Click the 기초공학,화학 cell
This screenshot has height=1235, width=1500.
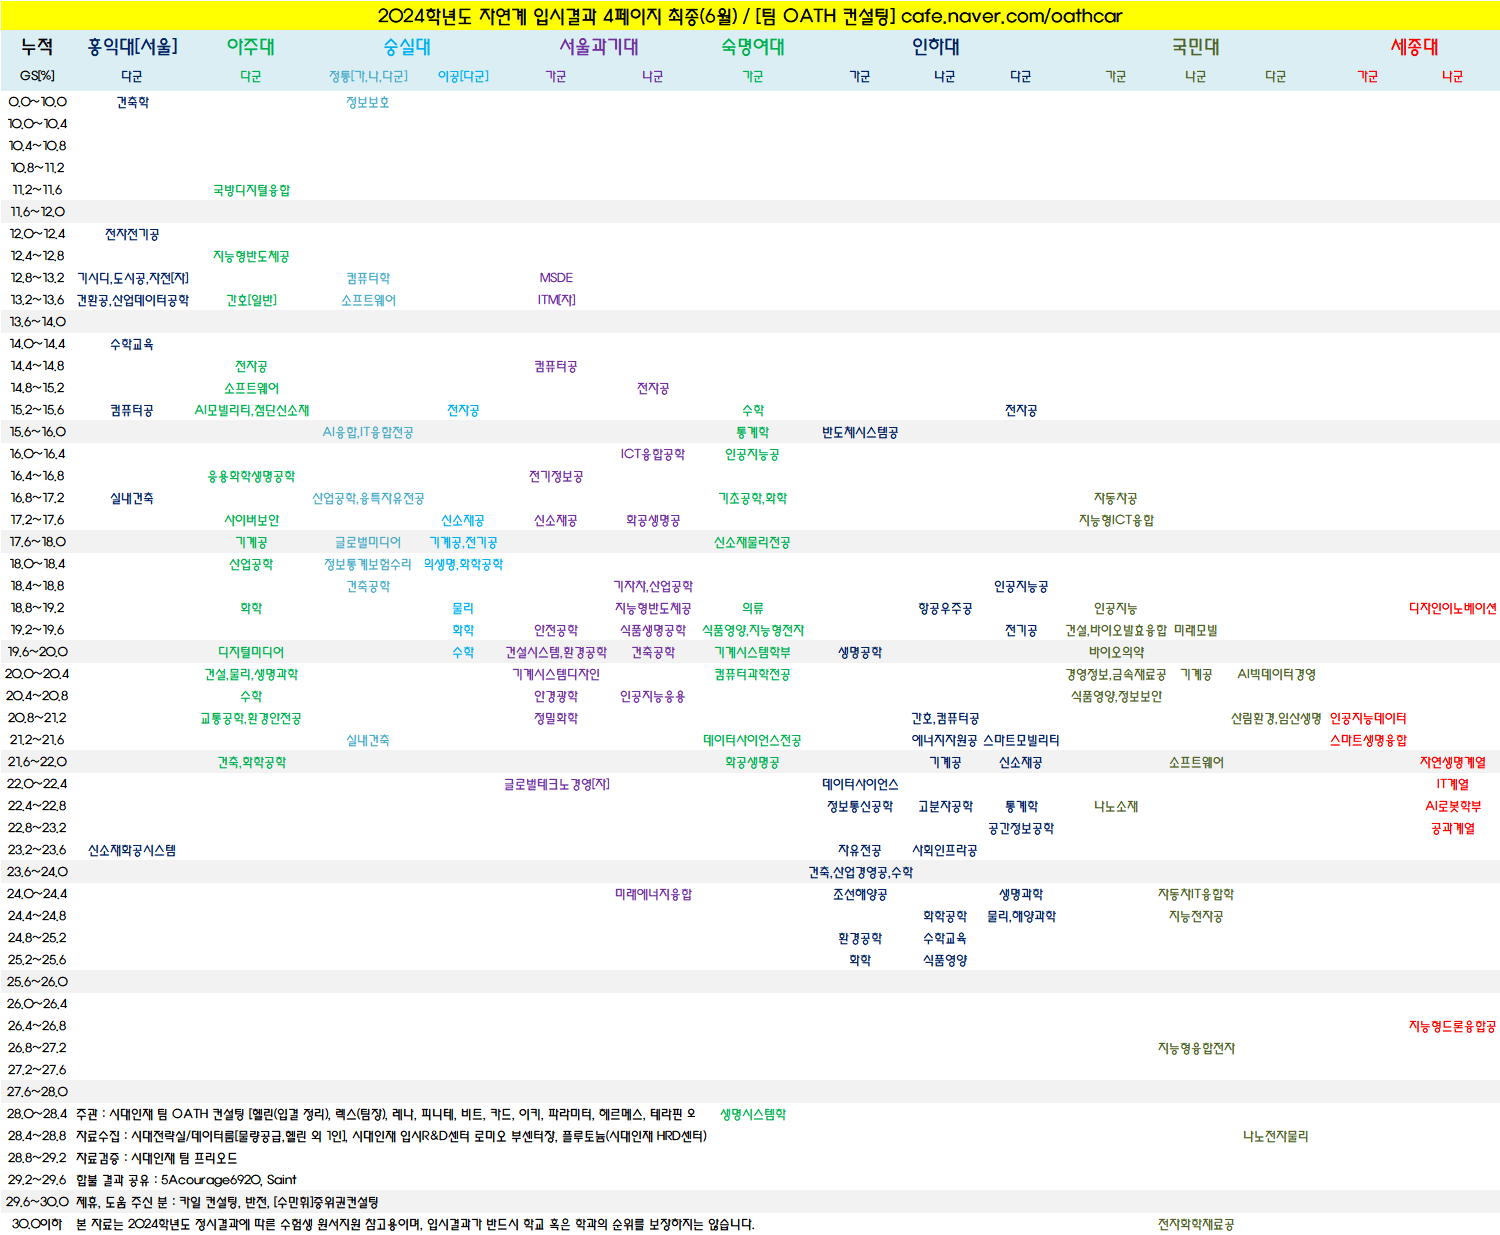tap(753, 498)
